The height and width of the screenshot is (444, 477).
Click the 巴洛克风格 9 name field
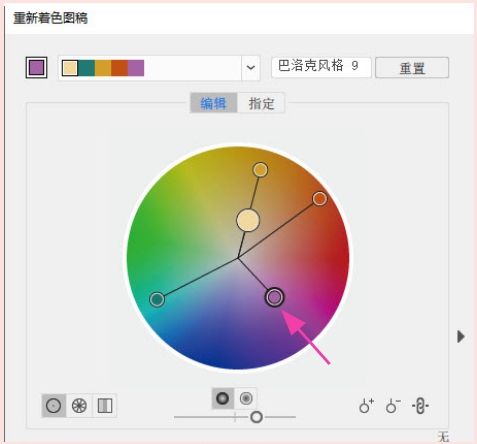tap(321, 68)
